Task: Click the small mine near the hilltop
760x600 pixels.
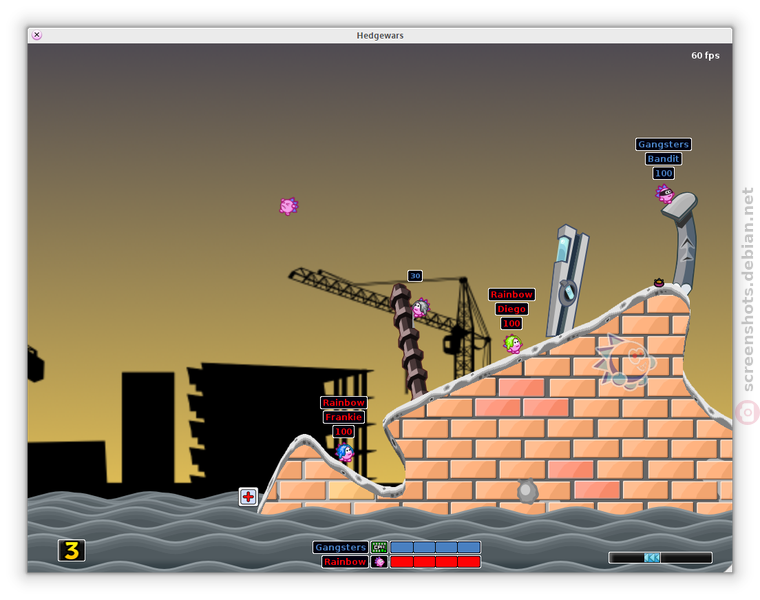Action: (659, 283)
